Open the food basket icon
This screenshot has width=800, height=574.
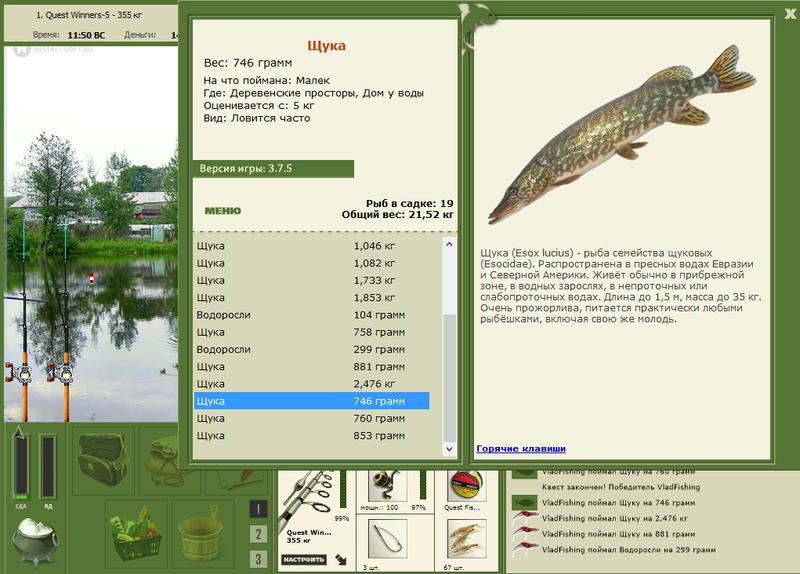coord(136,533)
